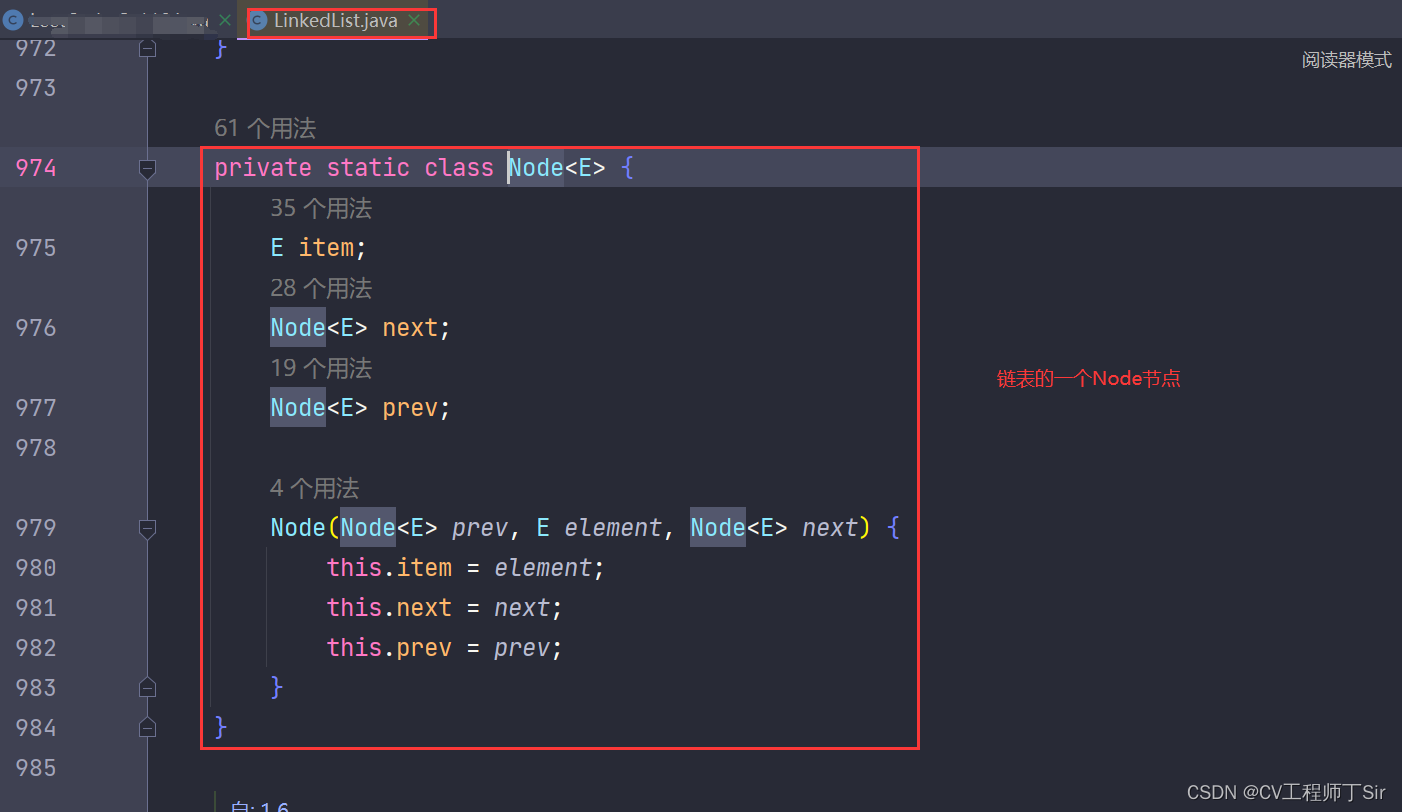Click the highlighted Node type on line 977
This screenshot has height=812, width=1402.
(298, 408)
